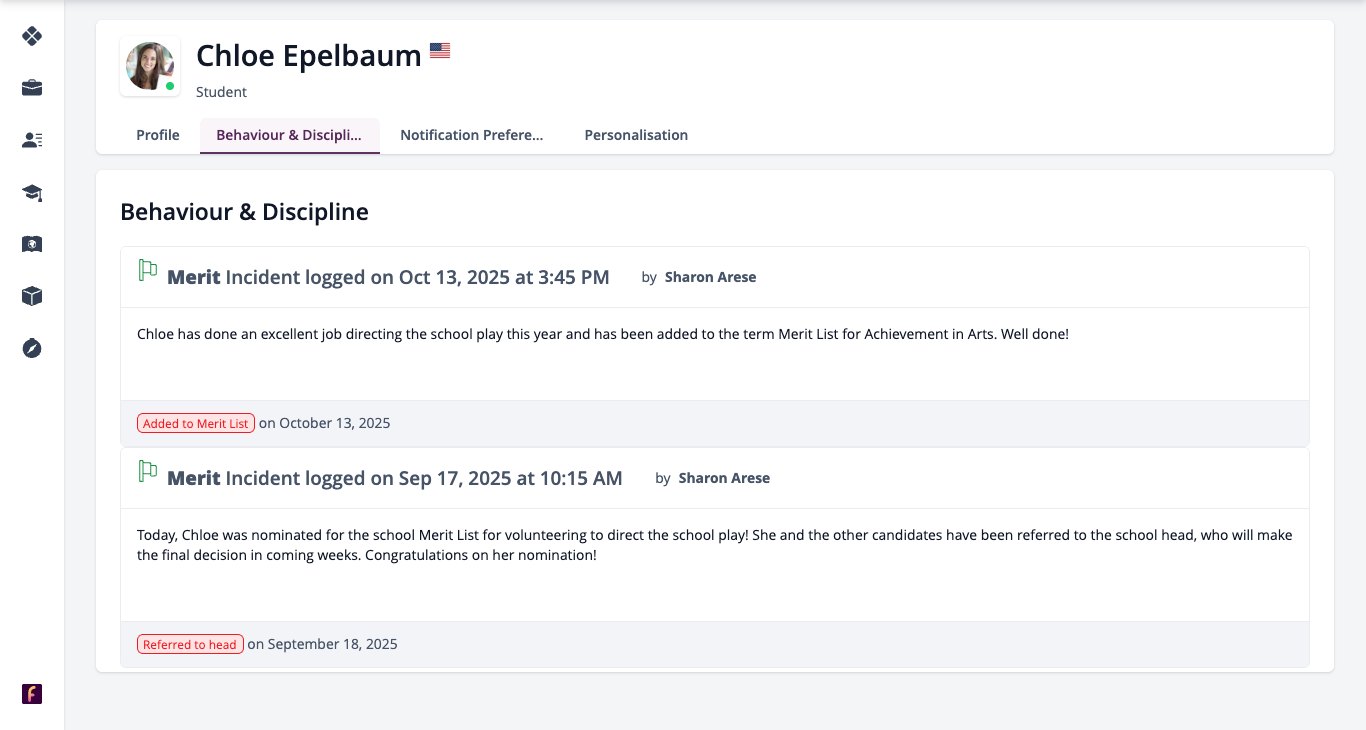Click Chloe Epelbaum's profile photo

[150, 67]
